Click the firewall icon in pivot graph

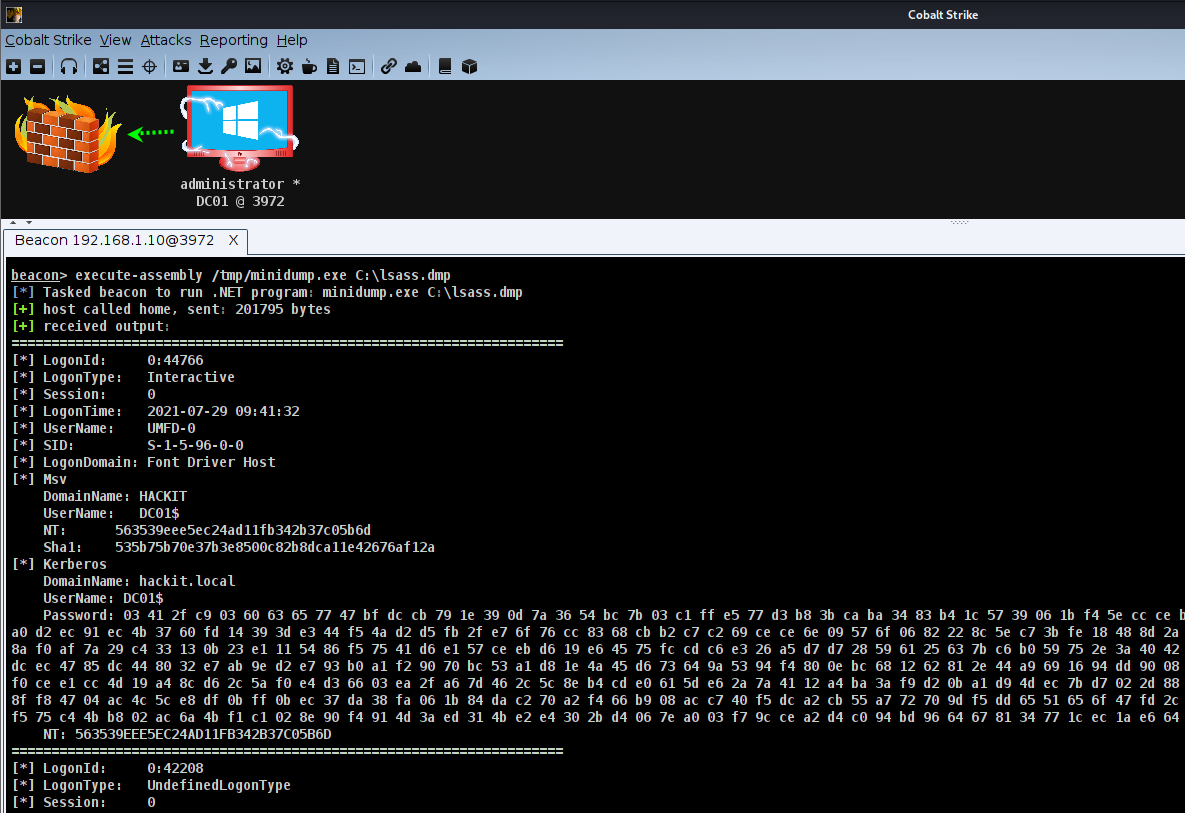[x=67, y=134]
